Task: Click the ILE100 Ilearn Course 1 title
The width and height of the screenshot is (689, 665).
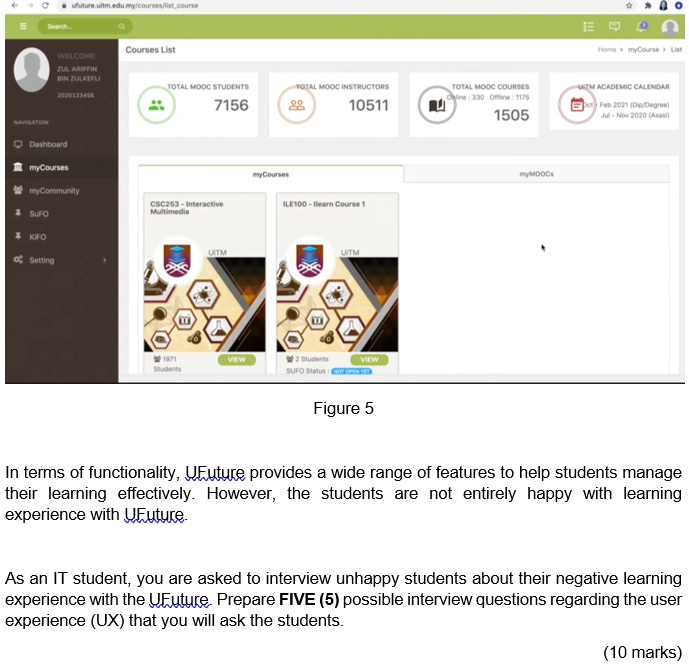Action: (324, 204)
